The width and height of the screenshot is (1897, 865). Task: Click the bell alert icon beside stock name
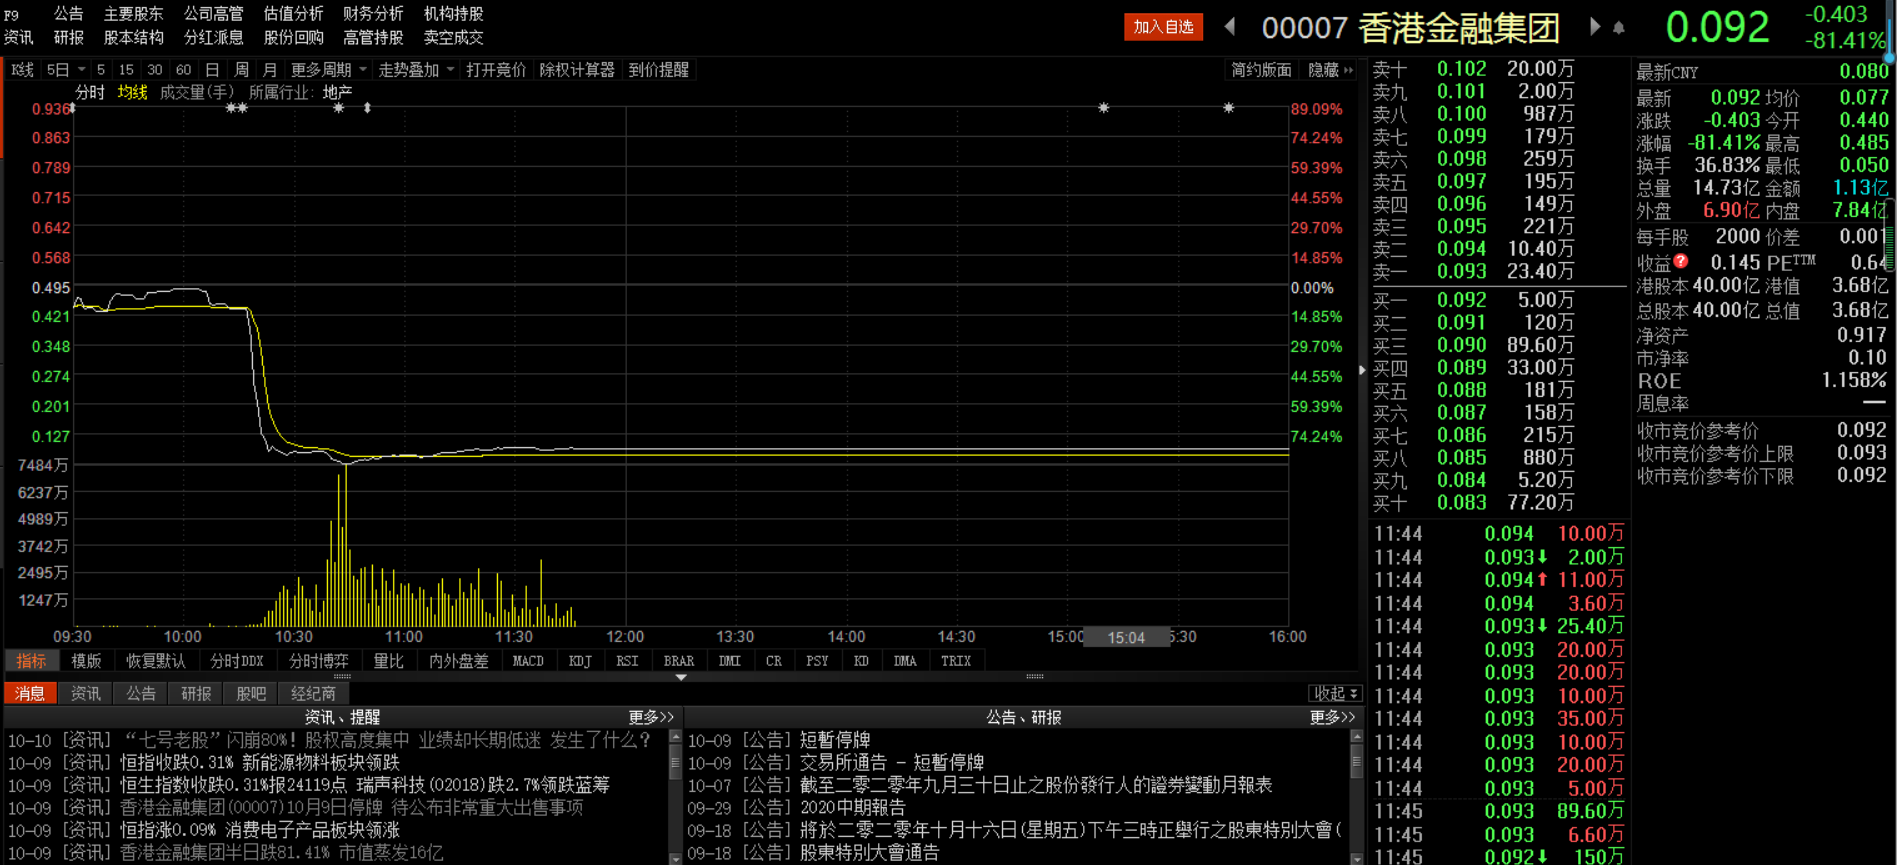(x=1619, y=28)
